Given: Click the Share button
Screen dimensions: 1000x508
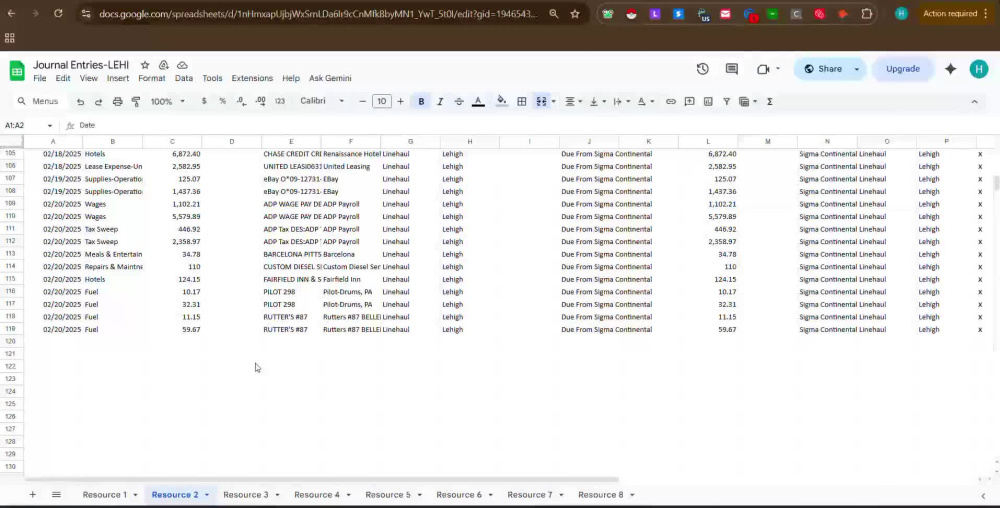Looking at the screenshot, I should tap(822, 69).
